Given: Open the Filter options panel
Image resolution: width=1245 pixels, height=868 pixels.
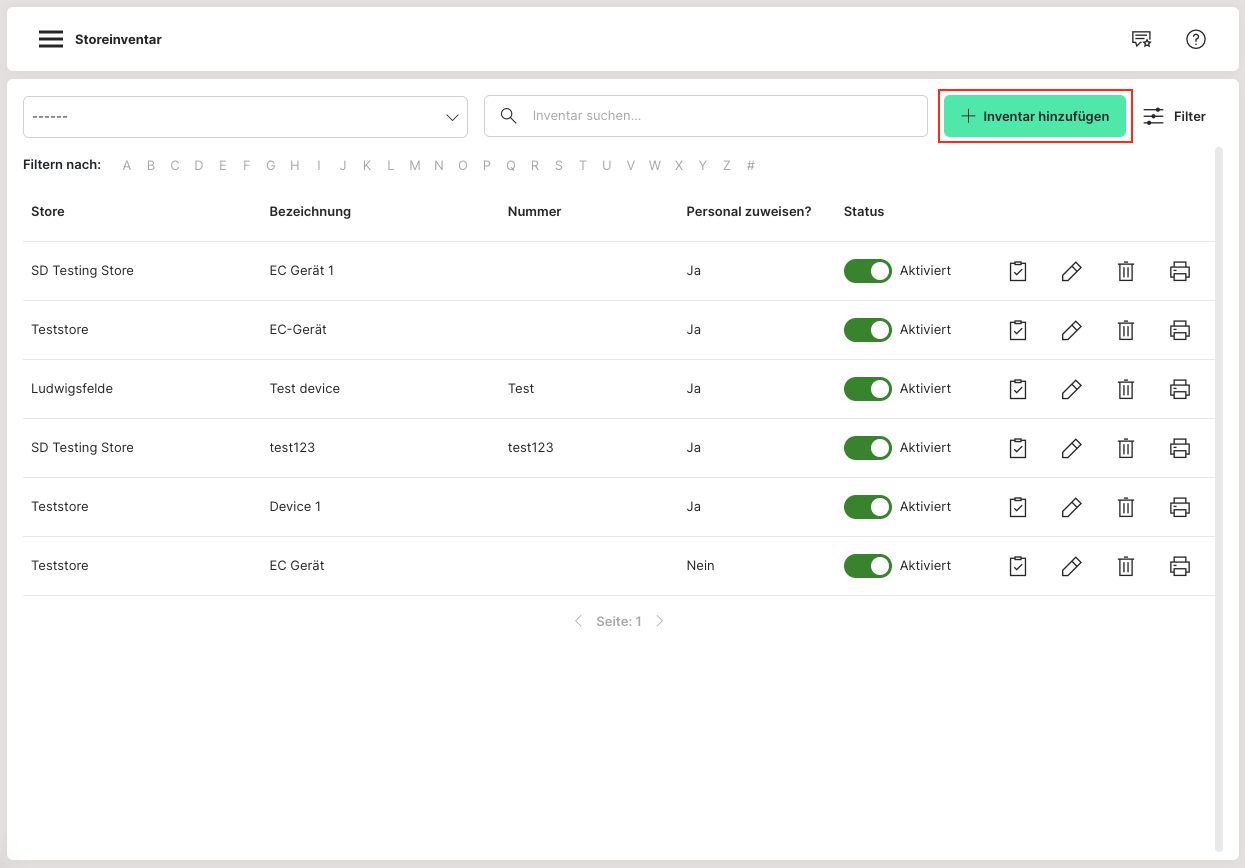Looking at the screenshot, I should 1174,117.
